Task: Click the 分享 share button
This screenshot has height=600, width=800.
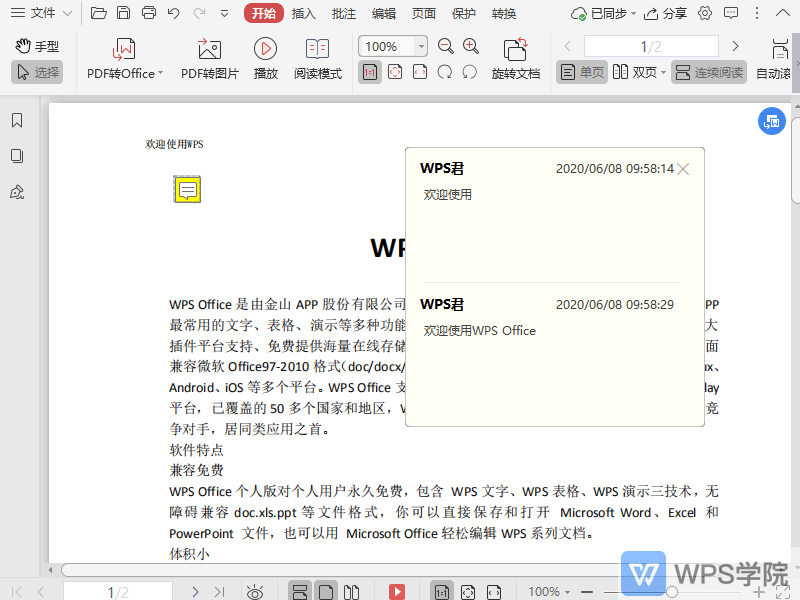Action: point(666,13)
